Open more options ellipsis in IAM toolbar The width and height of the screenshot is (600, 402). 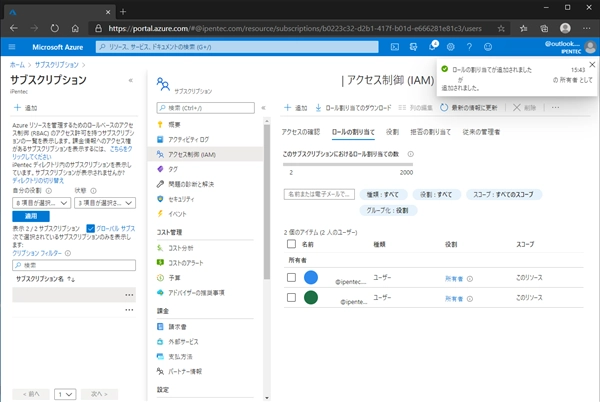(x=555, y=108)
